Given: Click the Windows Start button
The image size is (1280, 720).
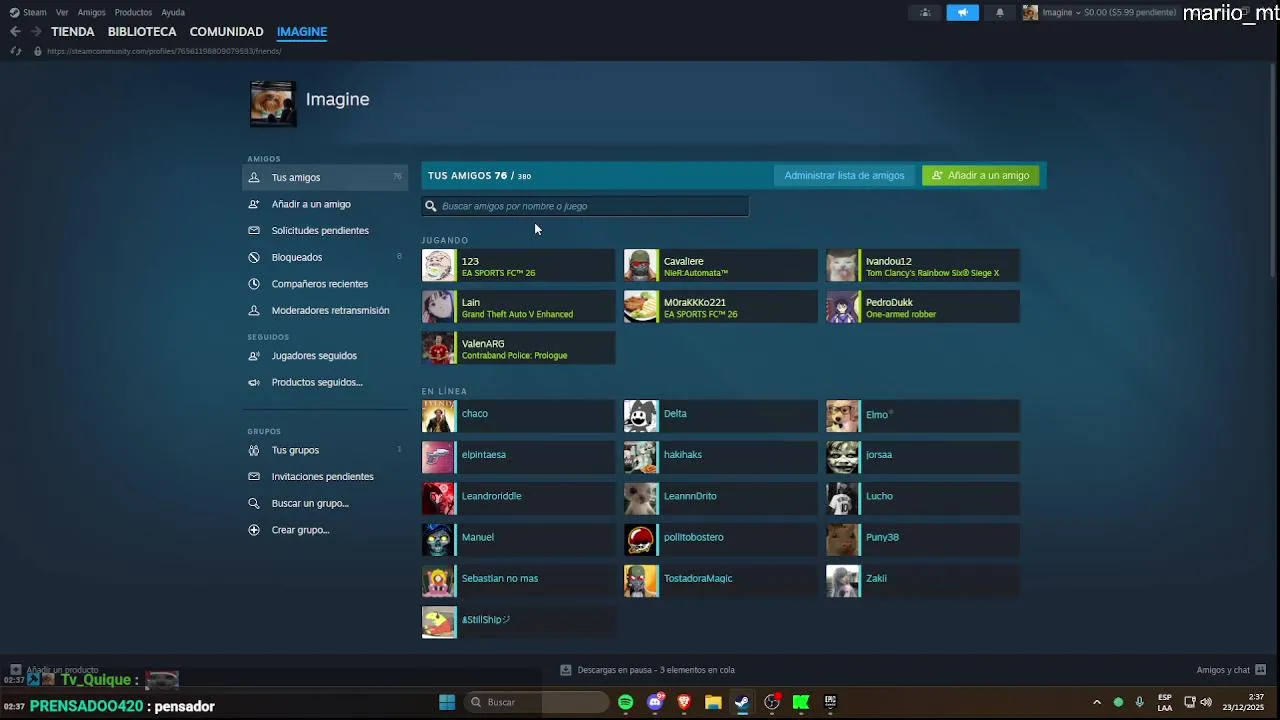Looking at the screenshot, I should click(x=447, y=702).
